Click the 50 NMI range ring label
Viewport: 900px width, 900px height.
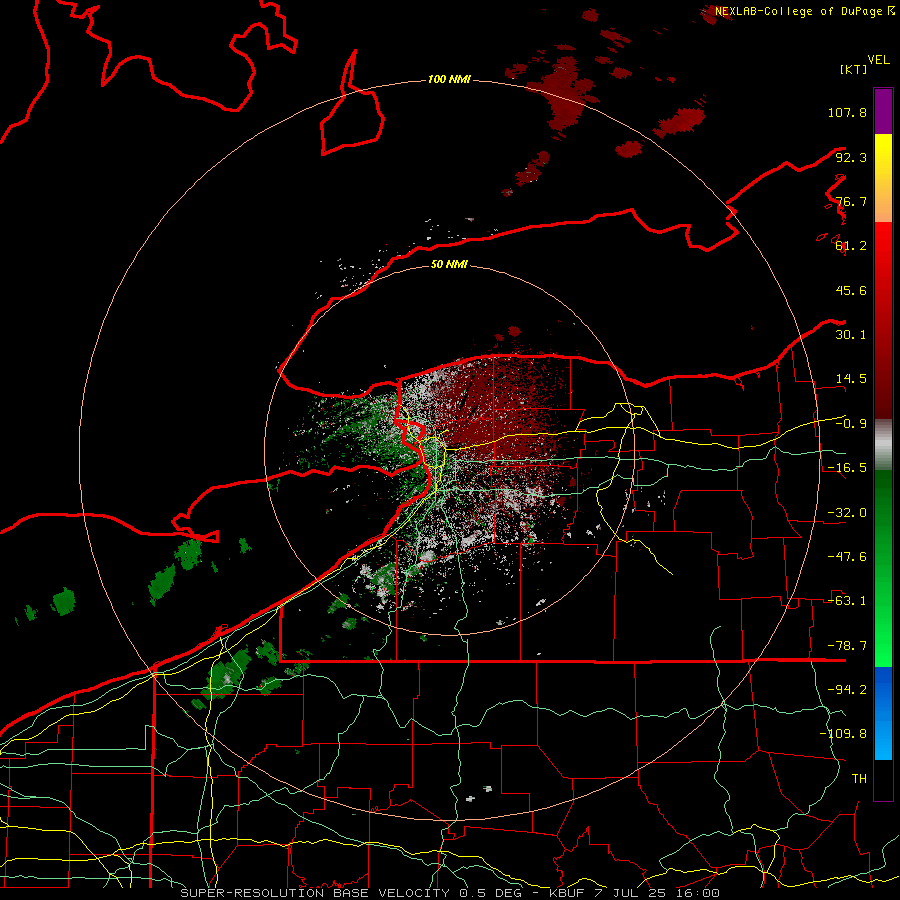click(449, 264)
